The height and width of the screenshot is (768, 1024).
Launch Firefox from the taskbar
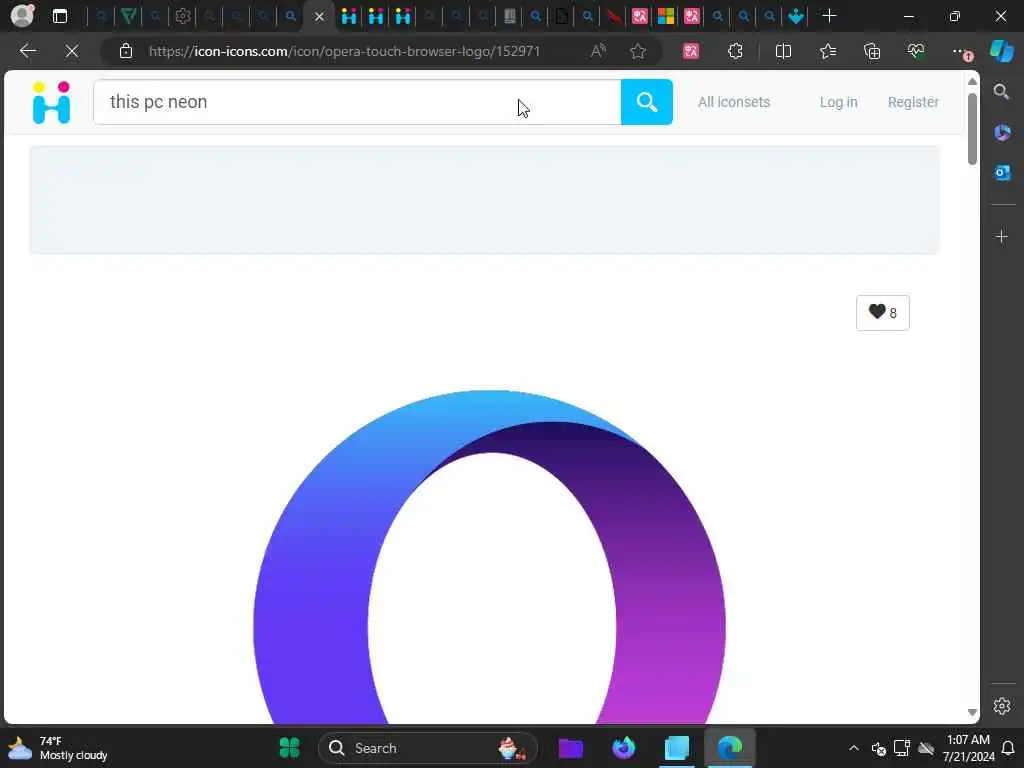[624, 748]
